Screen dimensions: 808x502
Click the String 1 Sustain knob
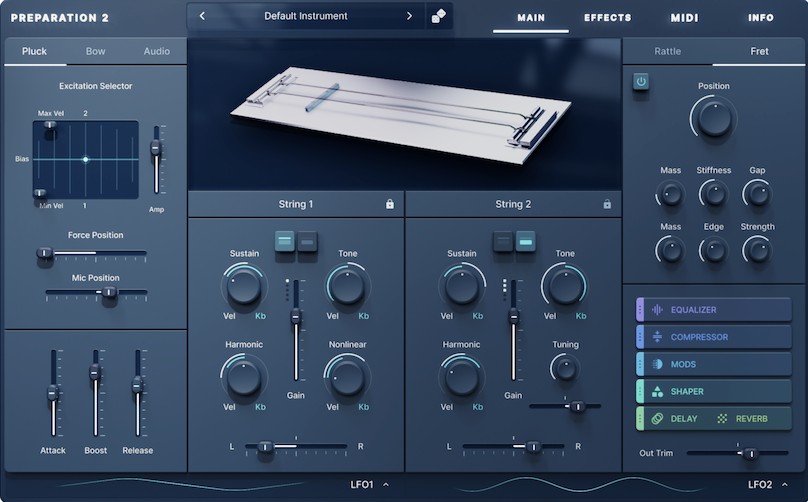[x=244, y=286]
